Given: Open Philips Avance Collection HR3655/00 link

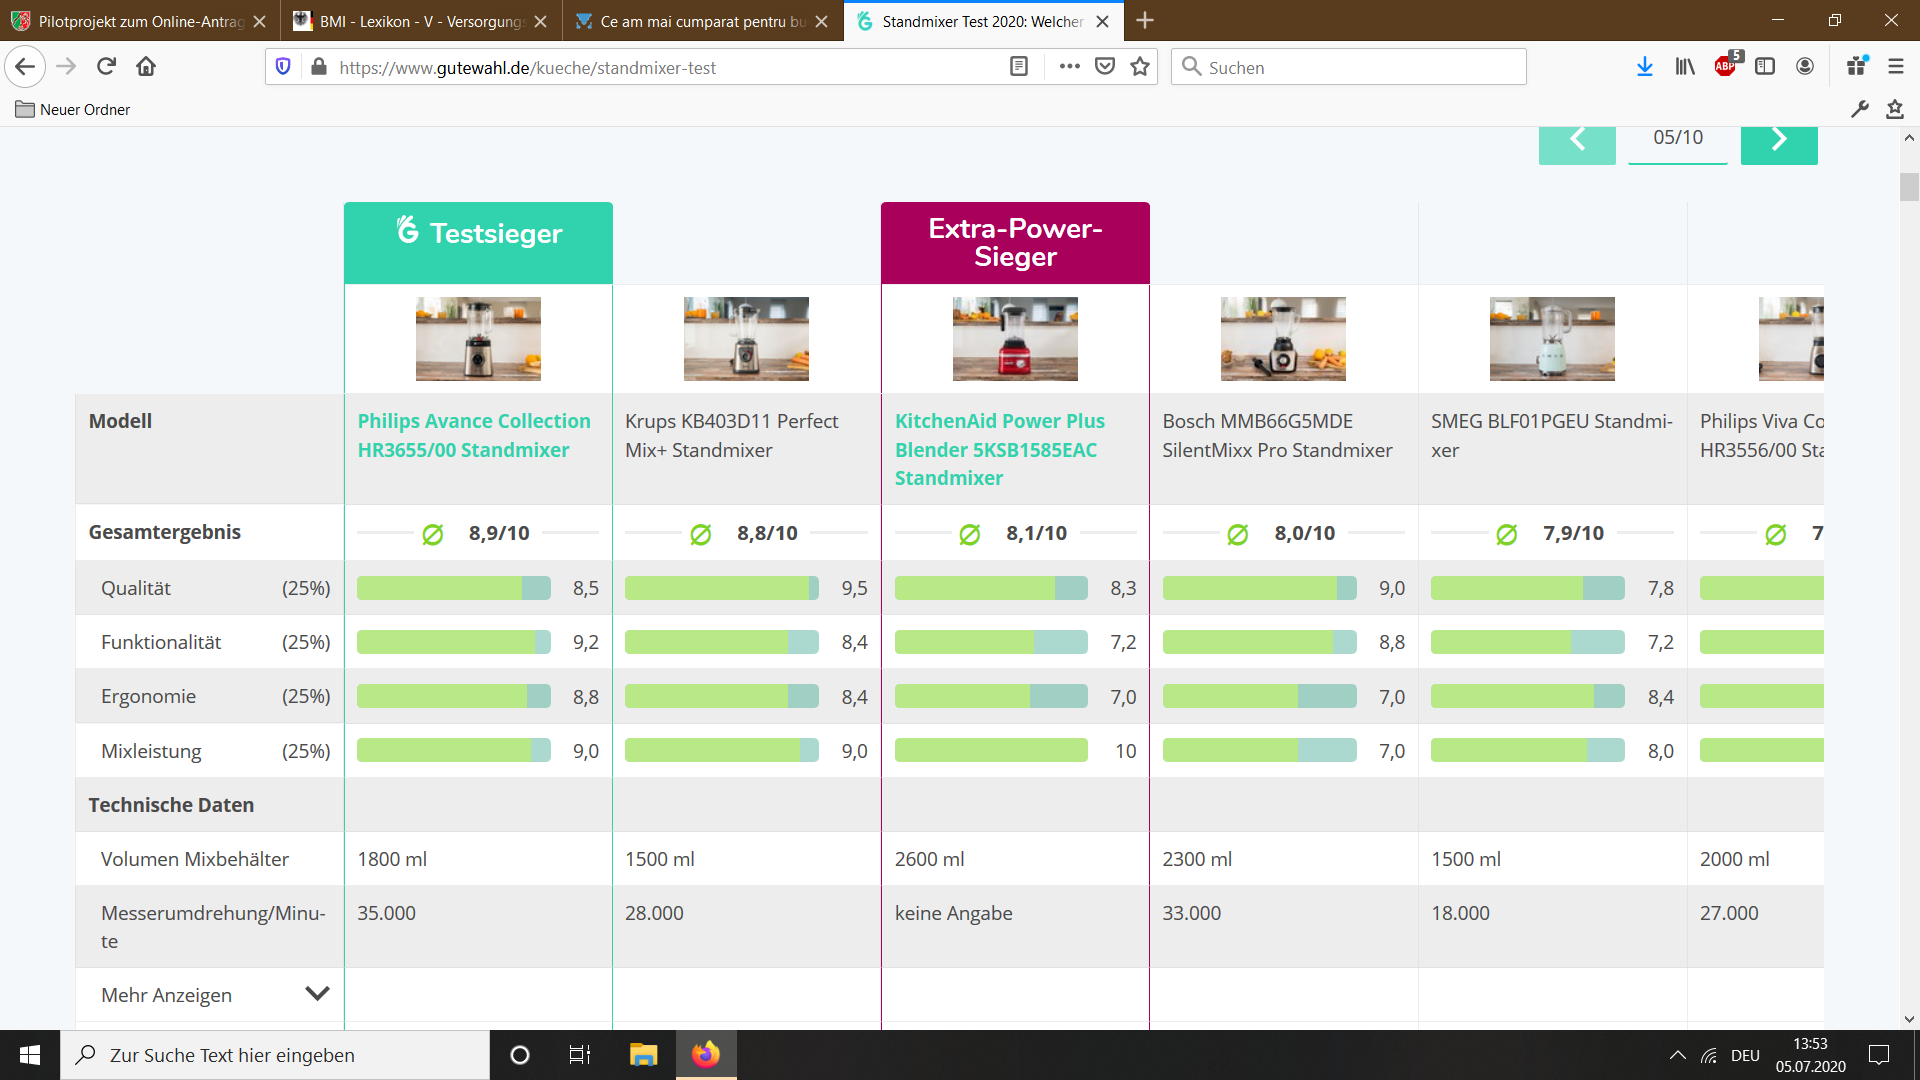Looking at the screenshot, I should pos(474,435).
